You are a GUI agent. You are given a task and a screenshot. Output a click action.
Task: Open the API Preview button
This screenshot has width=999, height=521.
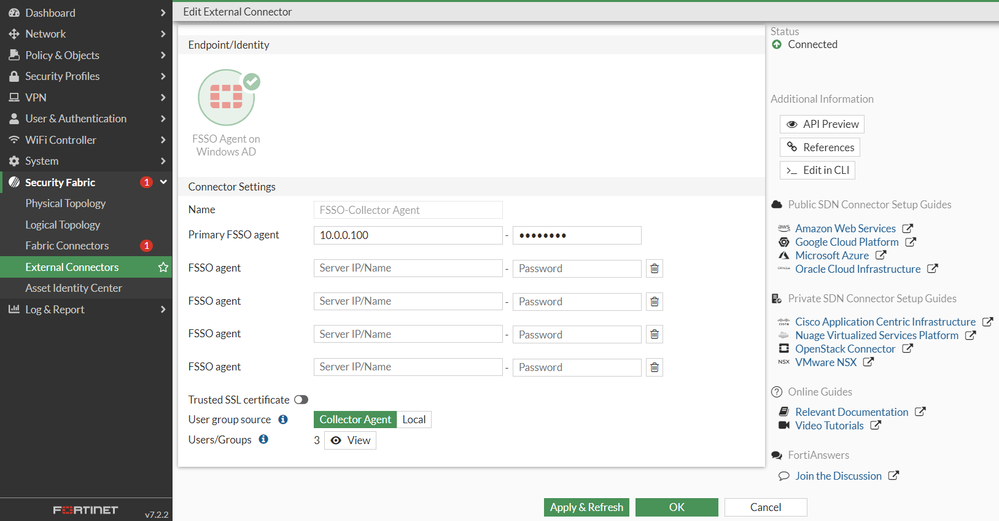click(822, 124)
